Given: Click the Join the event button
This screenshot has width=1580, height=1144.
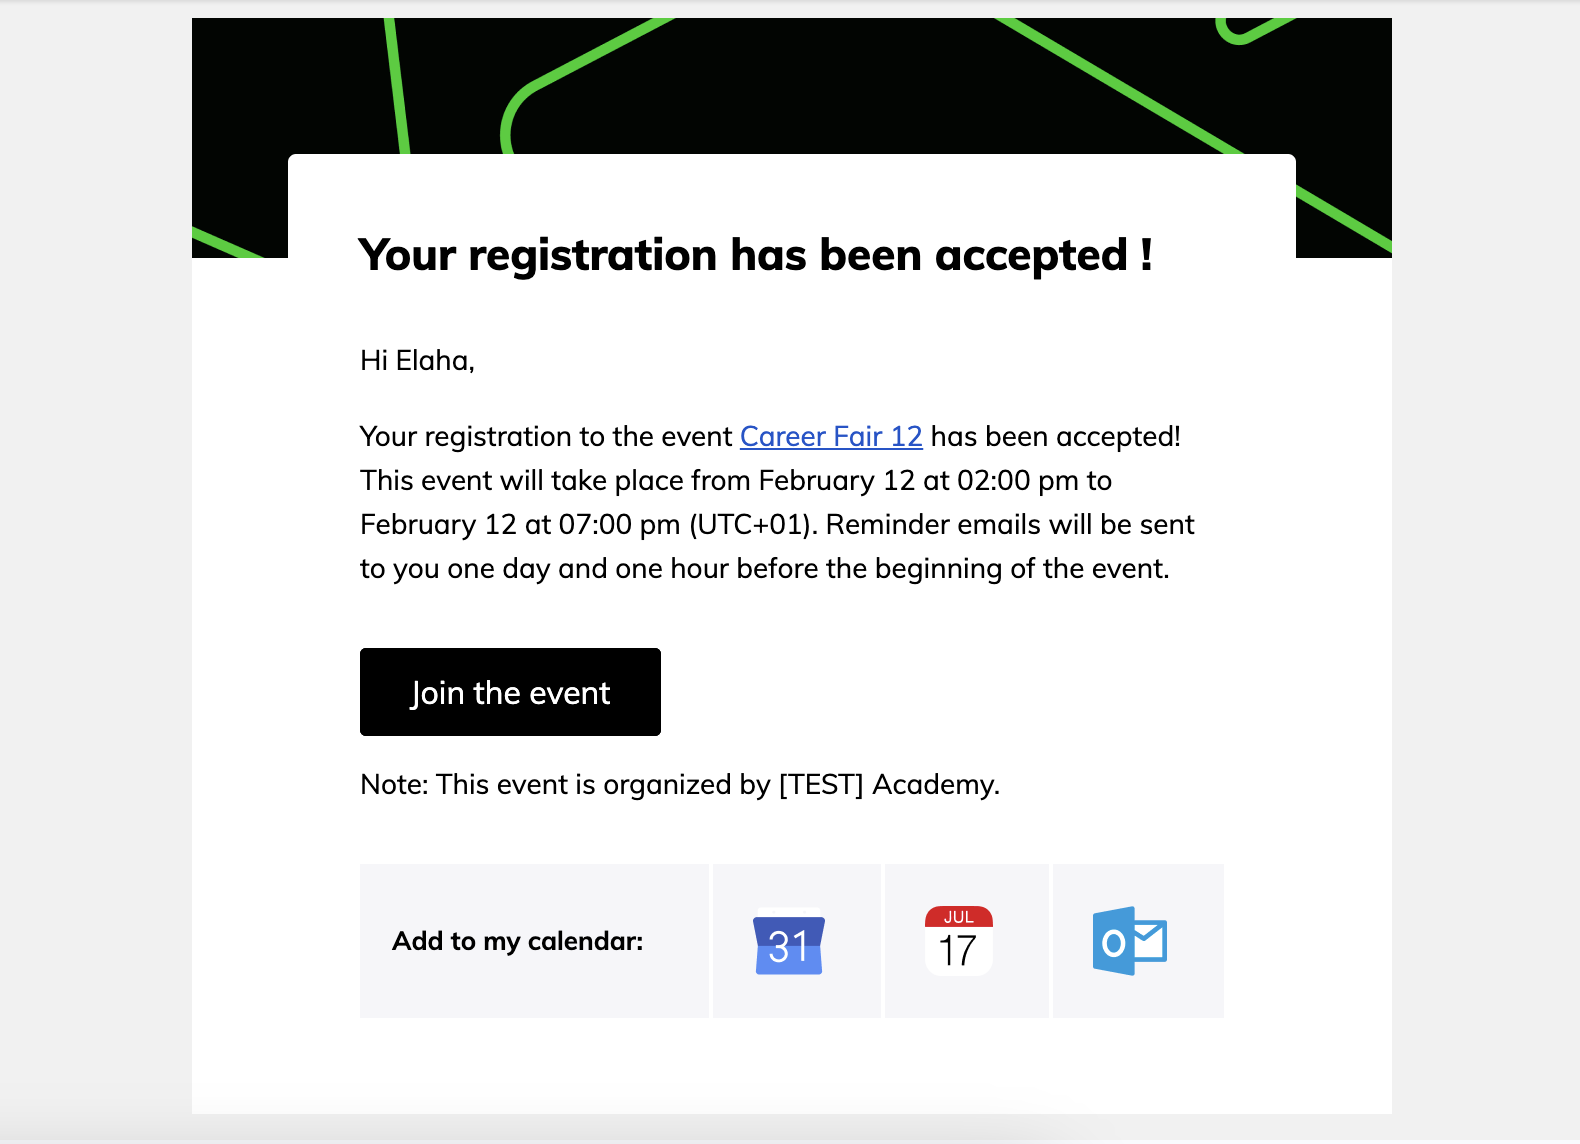Looking at the screenshot, I should [x=510, y=692].
